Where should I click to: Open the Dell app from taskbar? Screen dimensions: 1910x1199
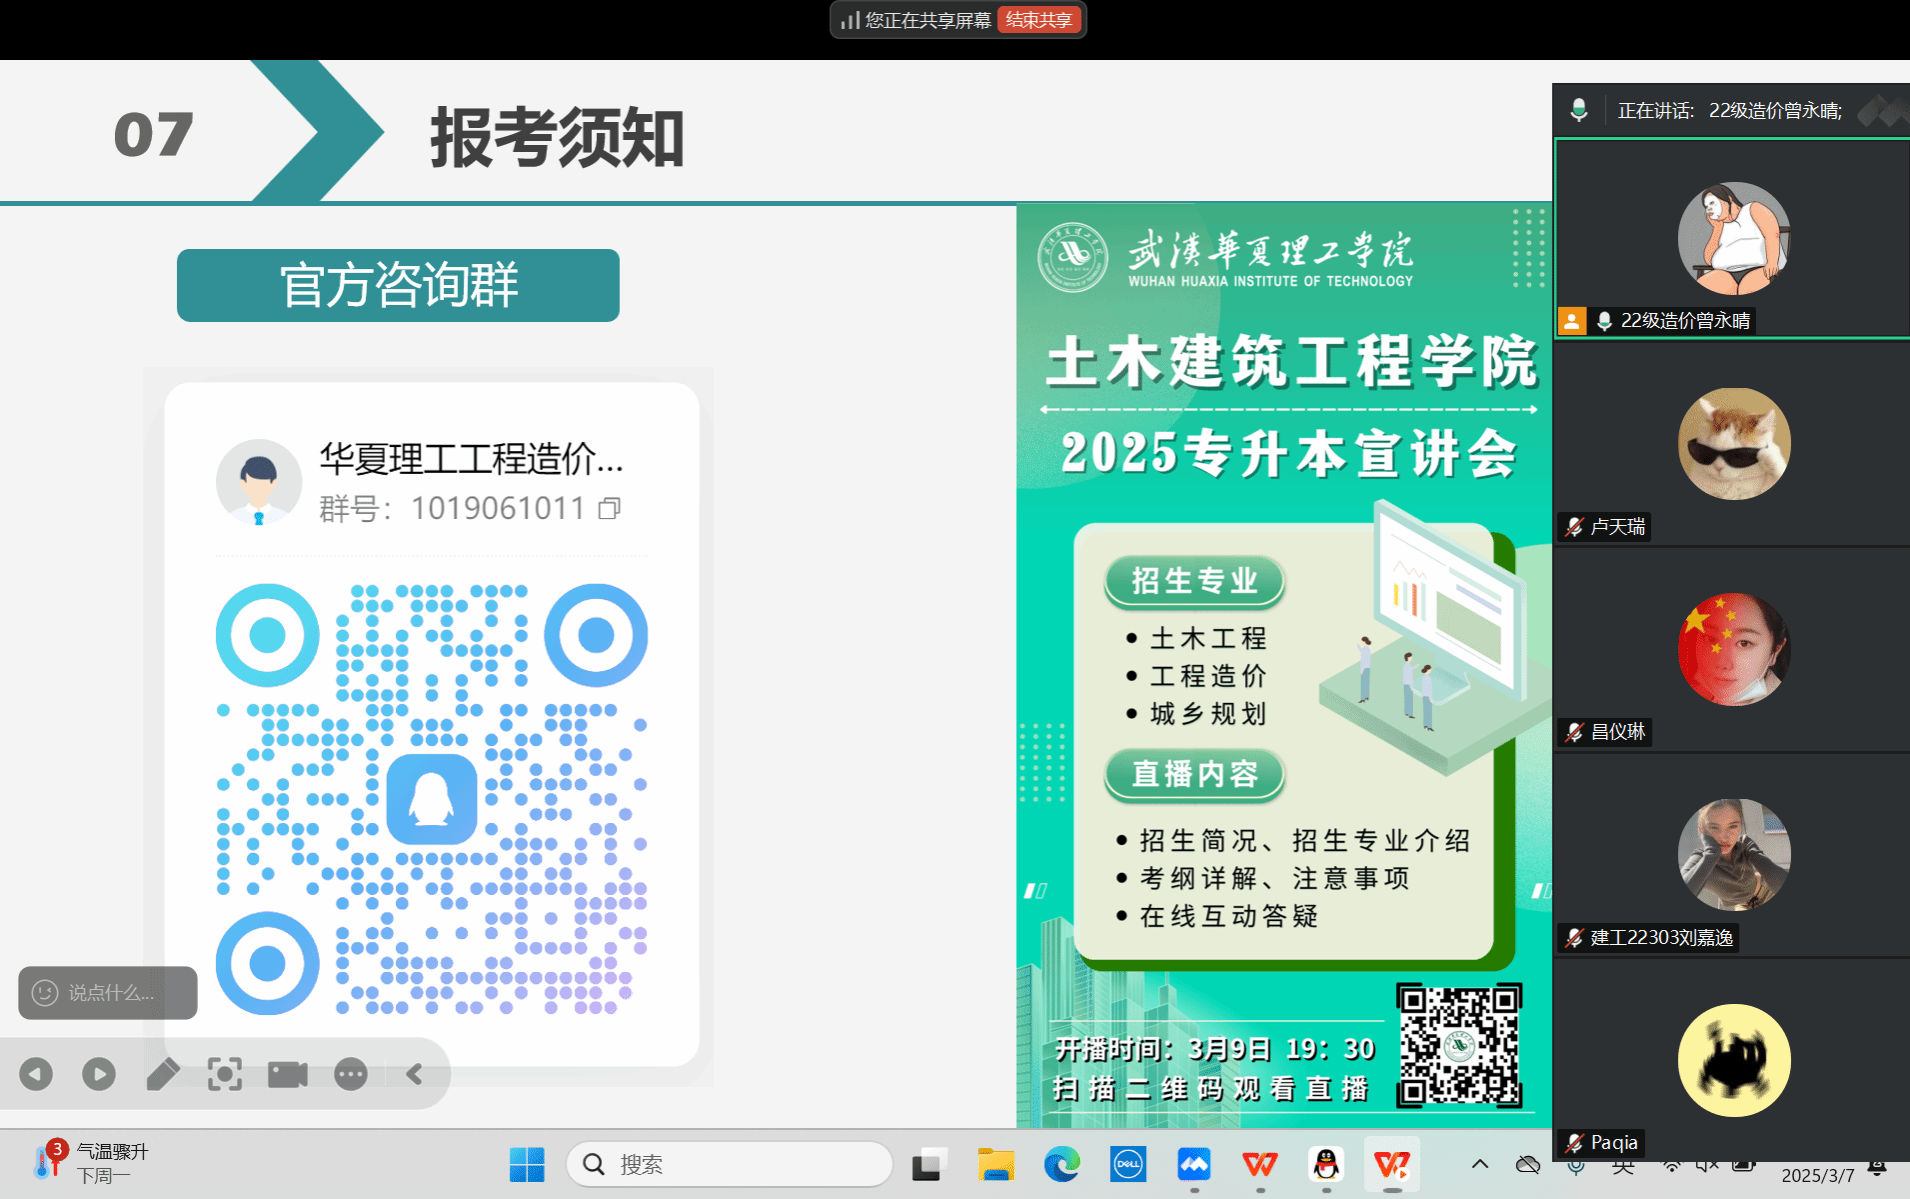click(1128, 1165)
